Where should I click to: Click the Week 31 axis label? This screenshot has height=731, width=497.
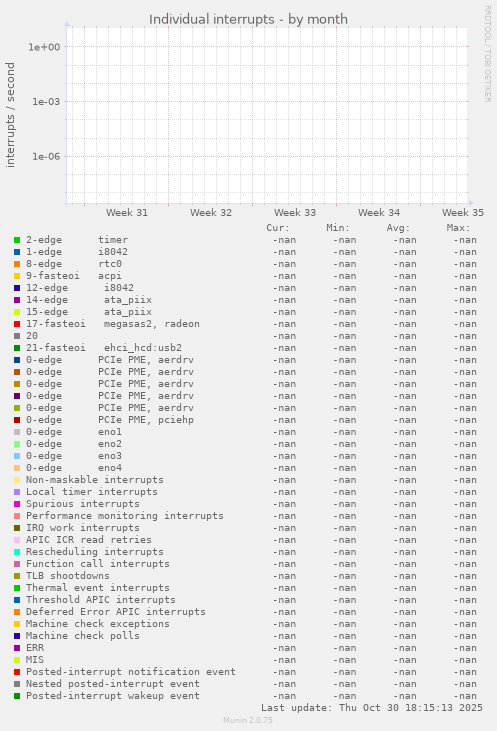127,213
